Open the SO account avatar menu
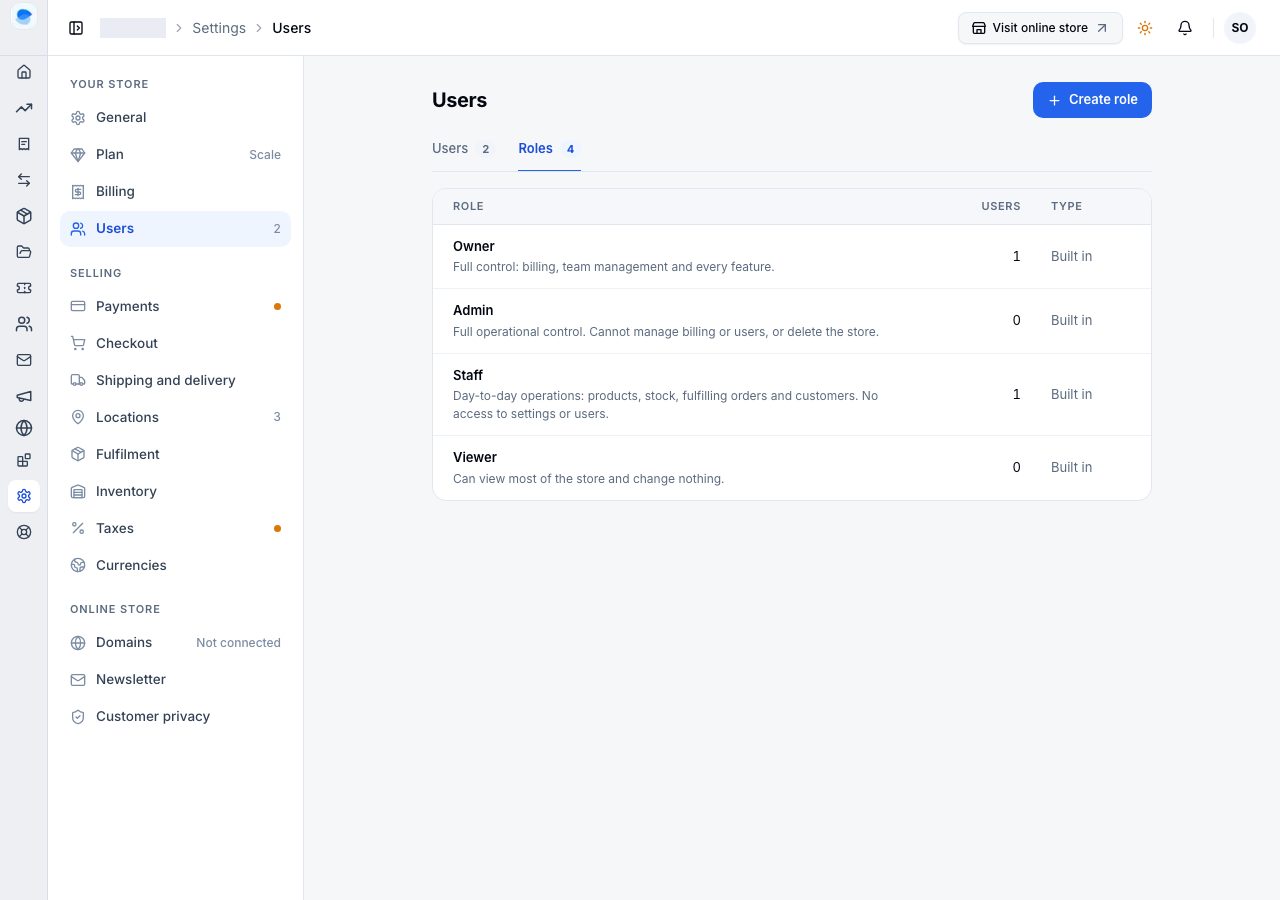Screen dimensions: 1280x900 pyautogui.click(x=1240, y=28)
